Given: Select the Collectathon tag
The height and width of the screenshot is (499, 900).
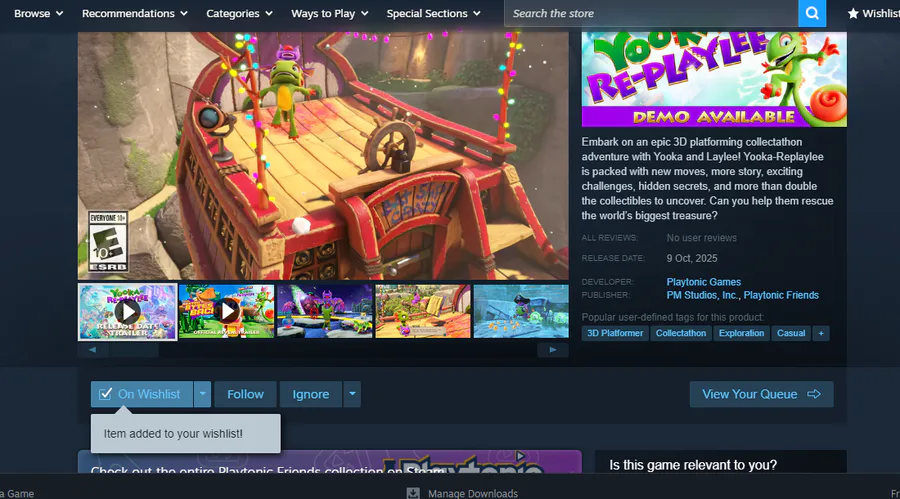Looking at the screenshot, I should pyautogui.click(x=681, y=333).
